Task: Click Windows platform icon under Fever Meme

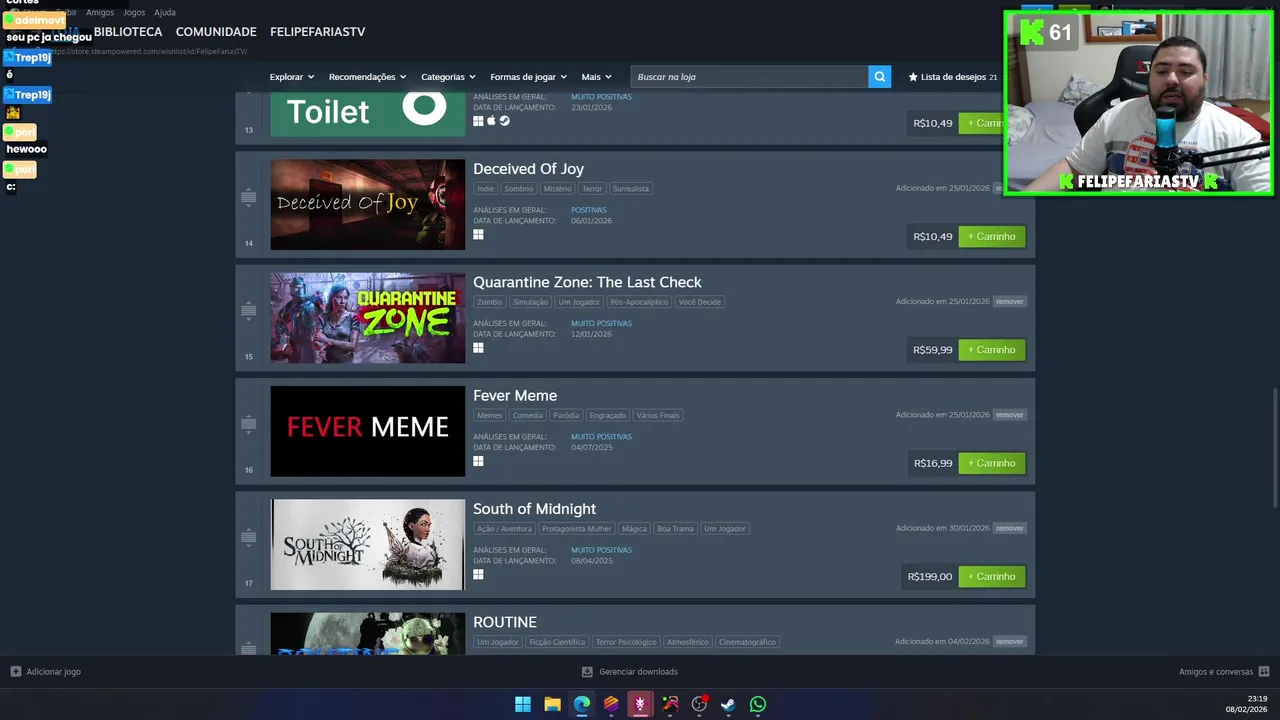Action: click(x=478, y=461)
